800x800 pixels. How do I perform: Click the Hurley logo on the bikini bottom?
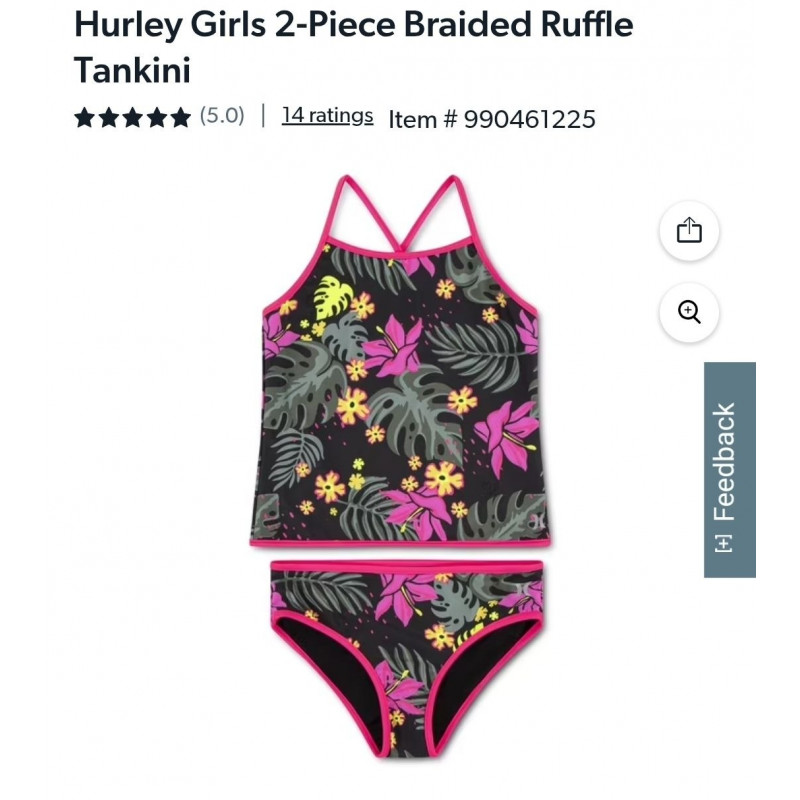[x=522, y=589]
